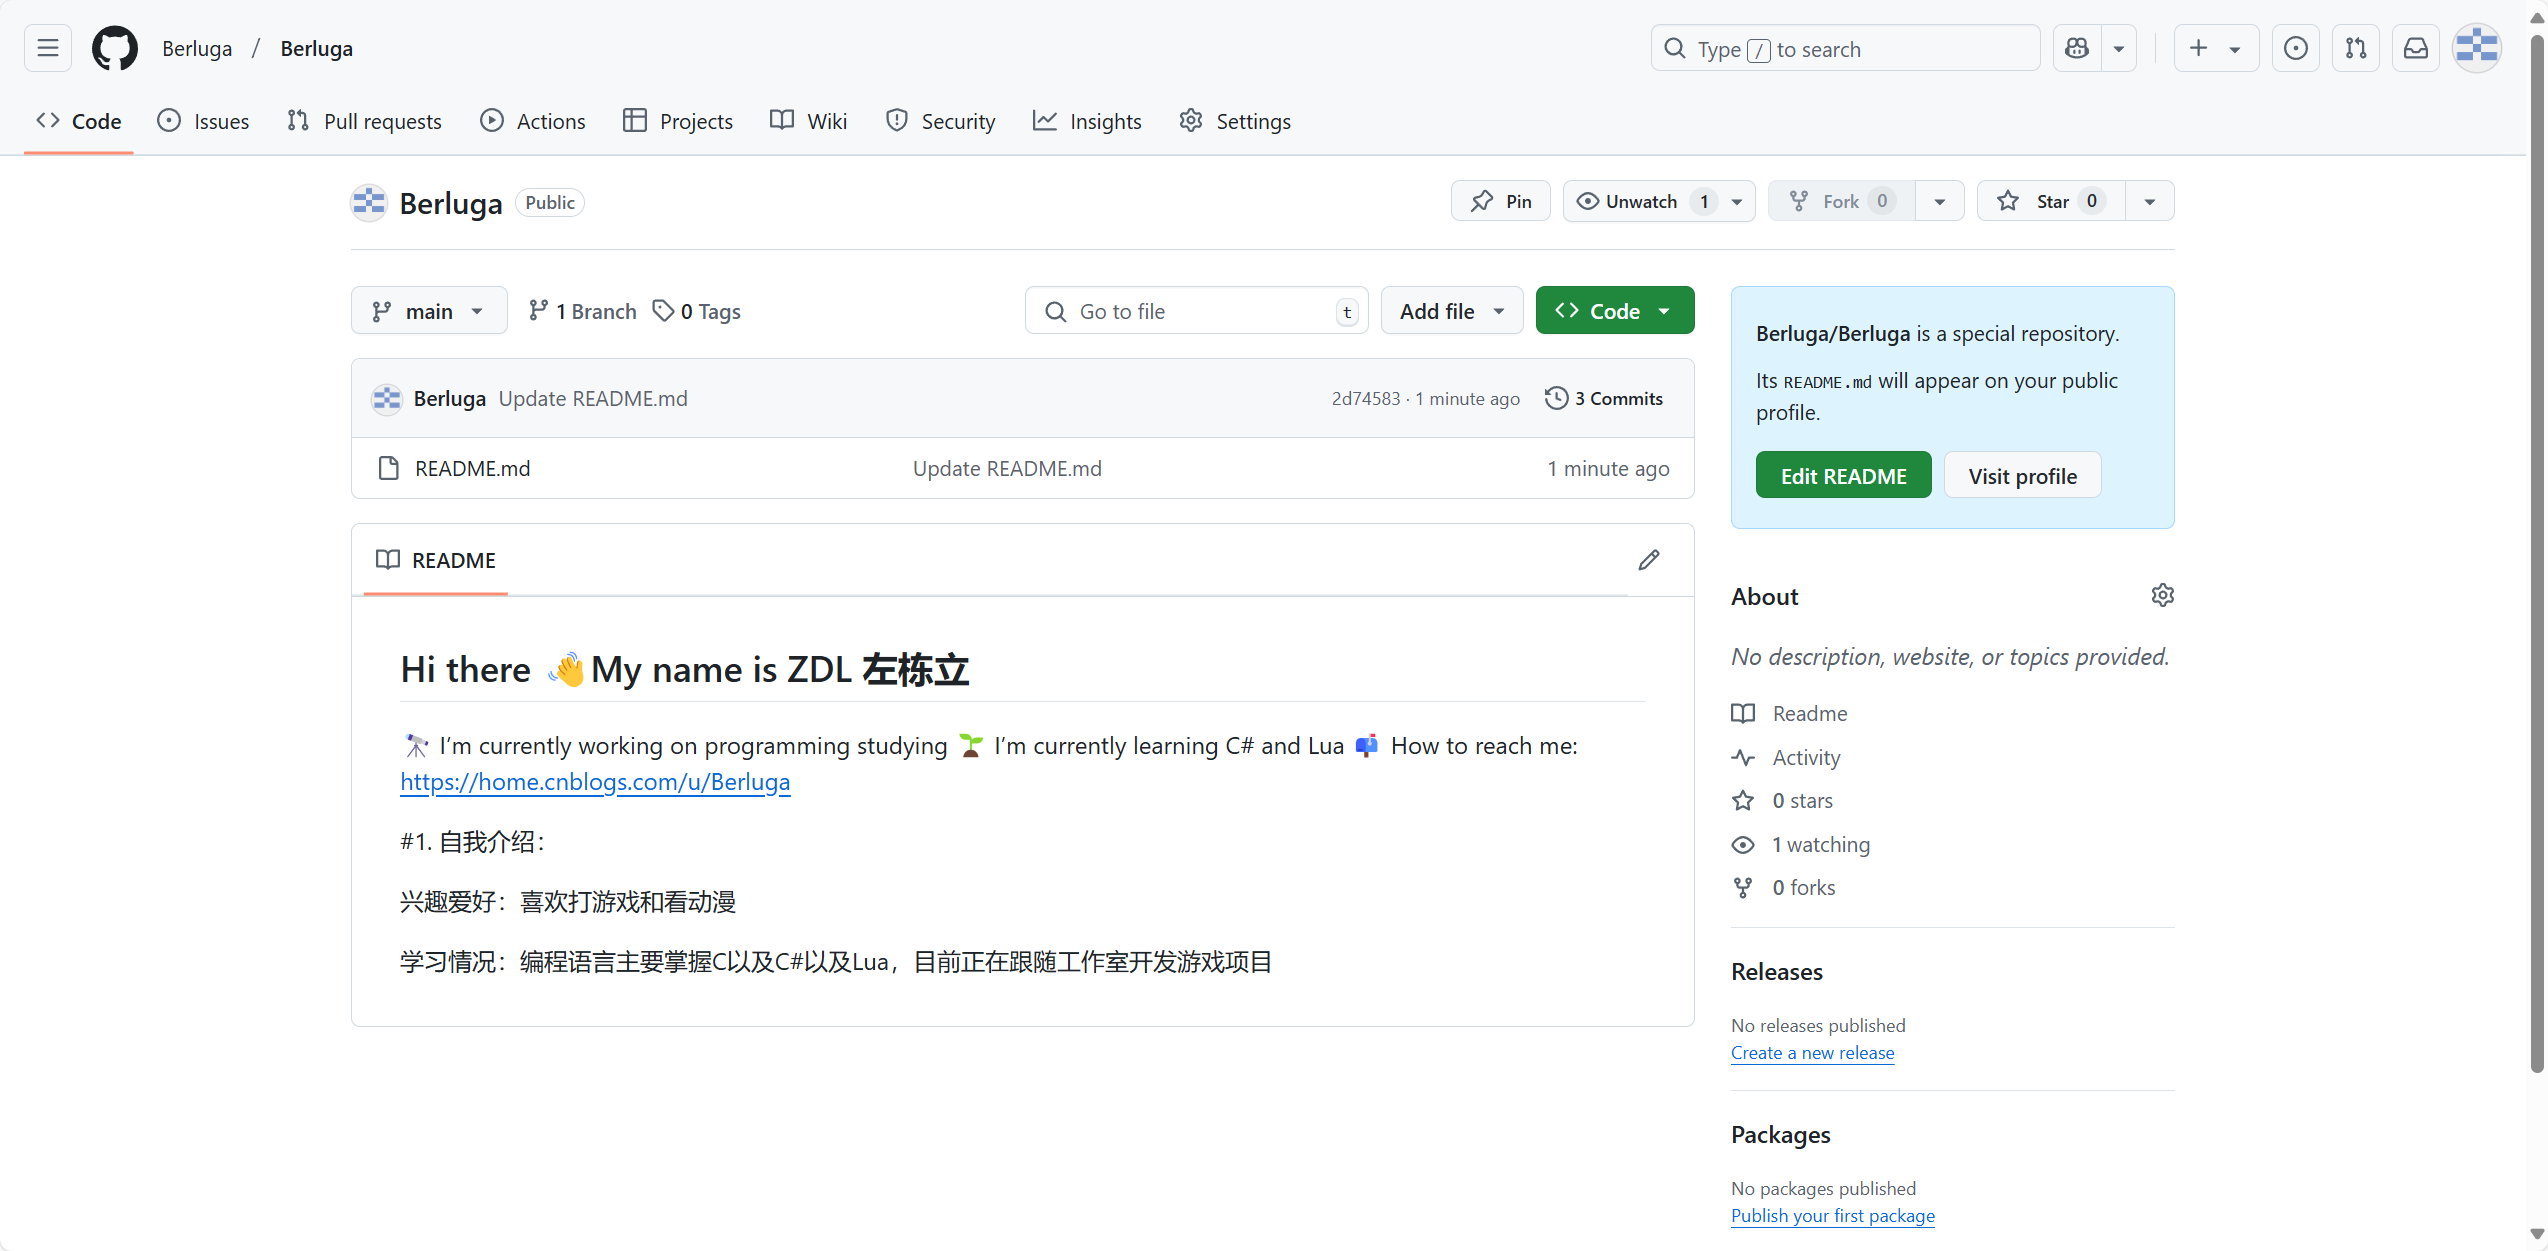Open the notifications inbox icon

coord(2415,48)
